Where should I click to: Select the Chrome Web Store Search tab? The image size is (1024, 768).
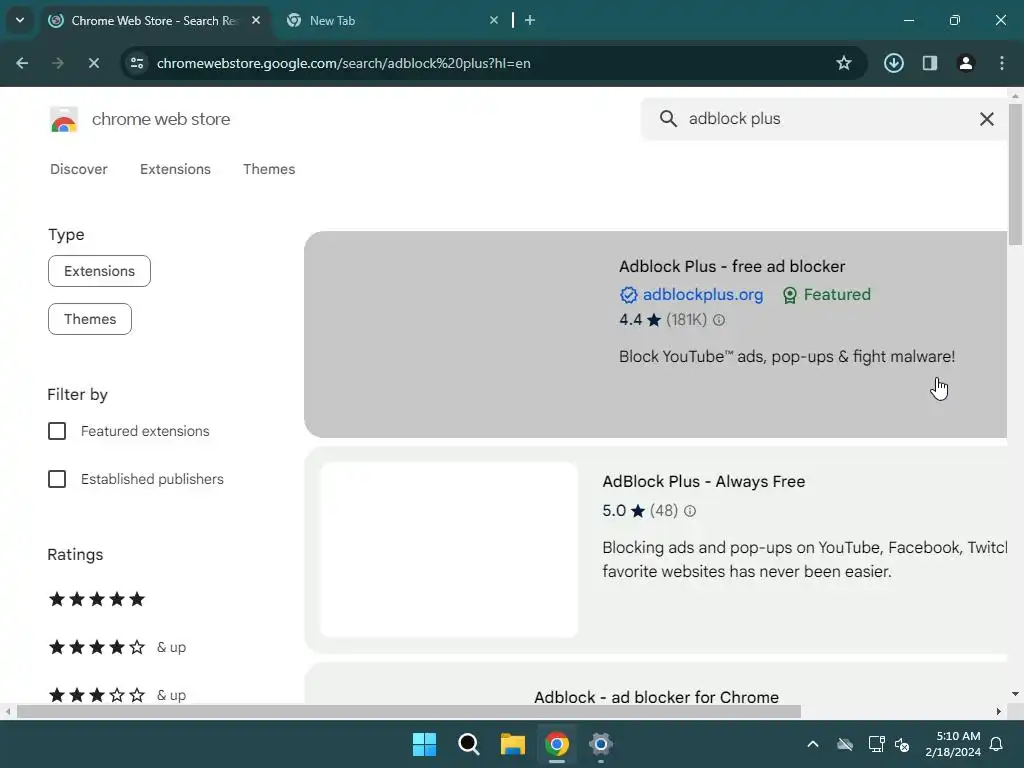[155, 20]
